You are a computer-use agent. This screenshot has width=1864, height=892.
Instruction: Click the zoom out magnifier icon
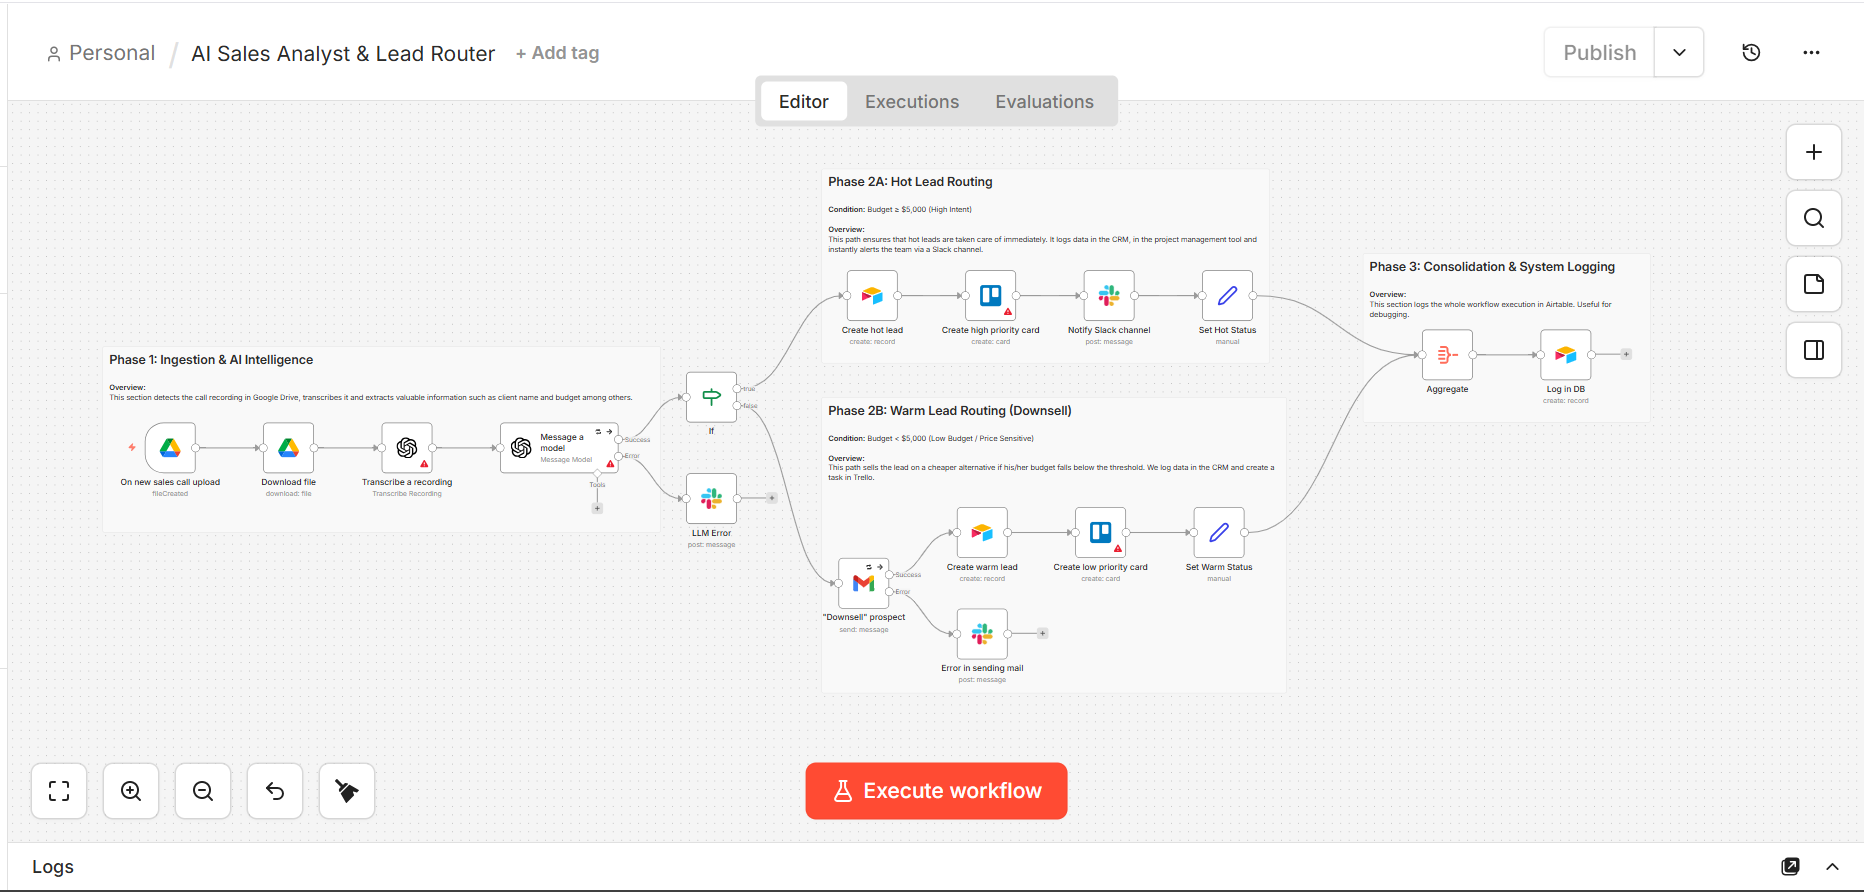[x=203, y=791]
